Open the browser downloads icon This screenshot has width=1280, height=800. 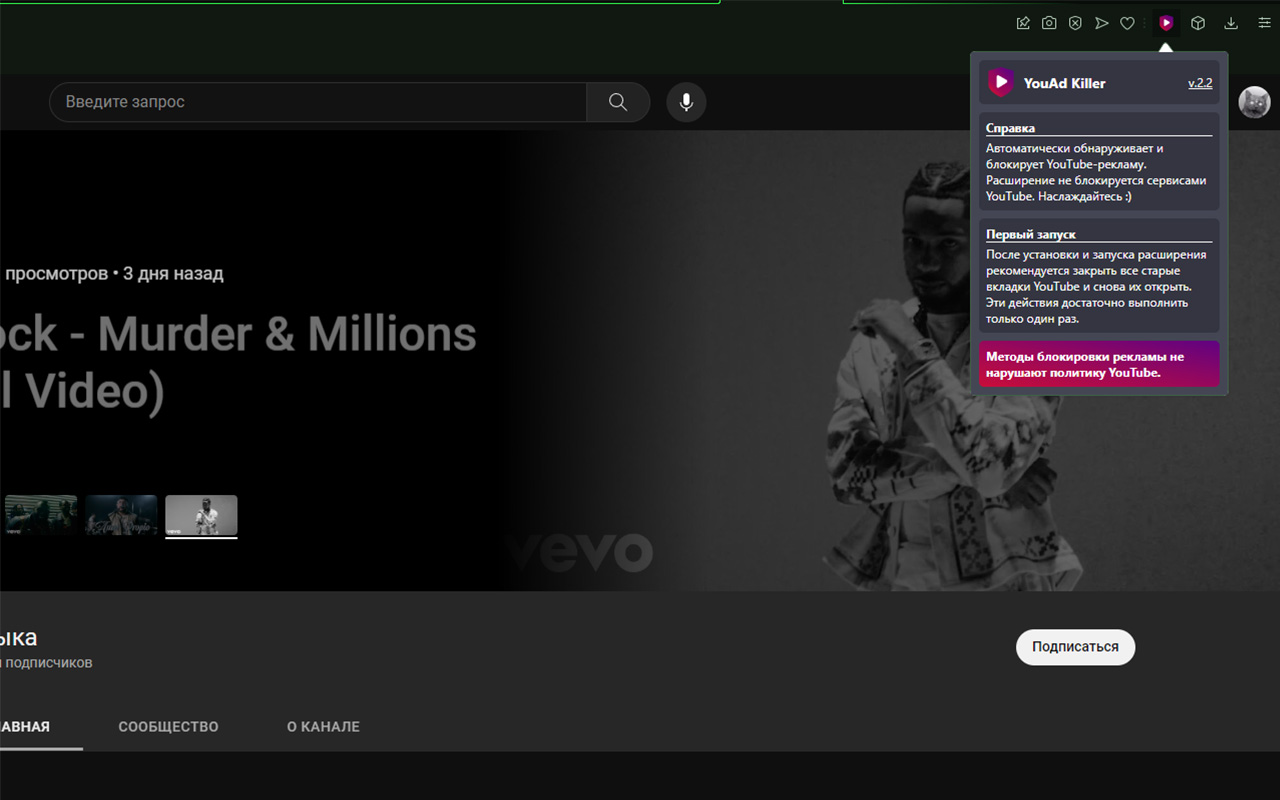[x=1231, y=23]
